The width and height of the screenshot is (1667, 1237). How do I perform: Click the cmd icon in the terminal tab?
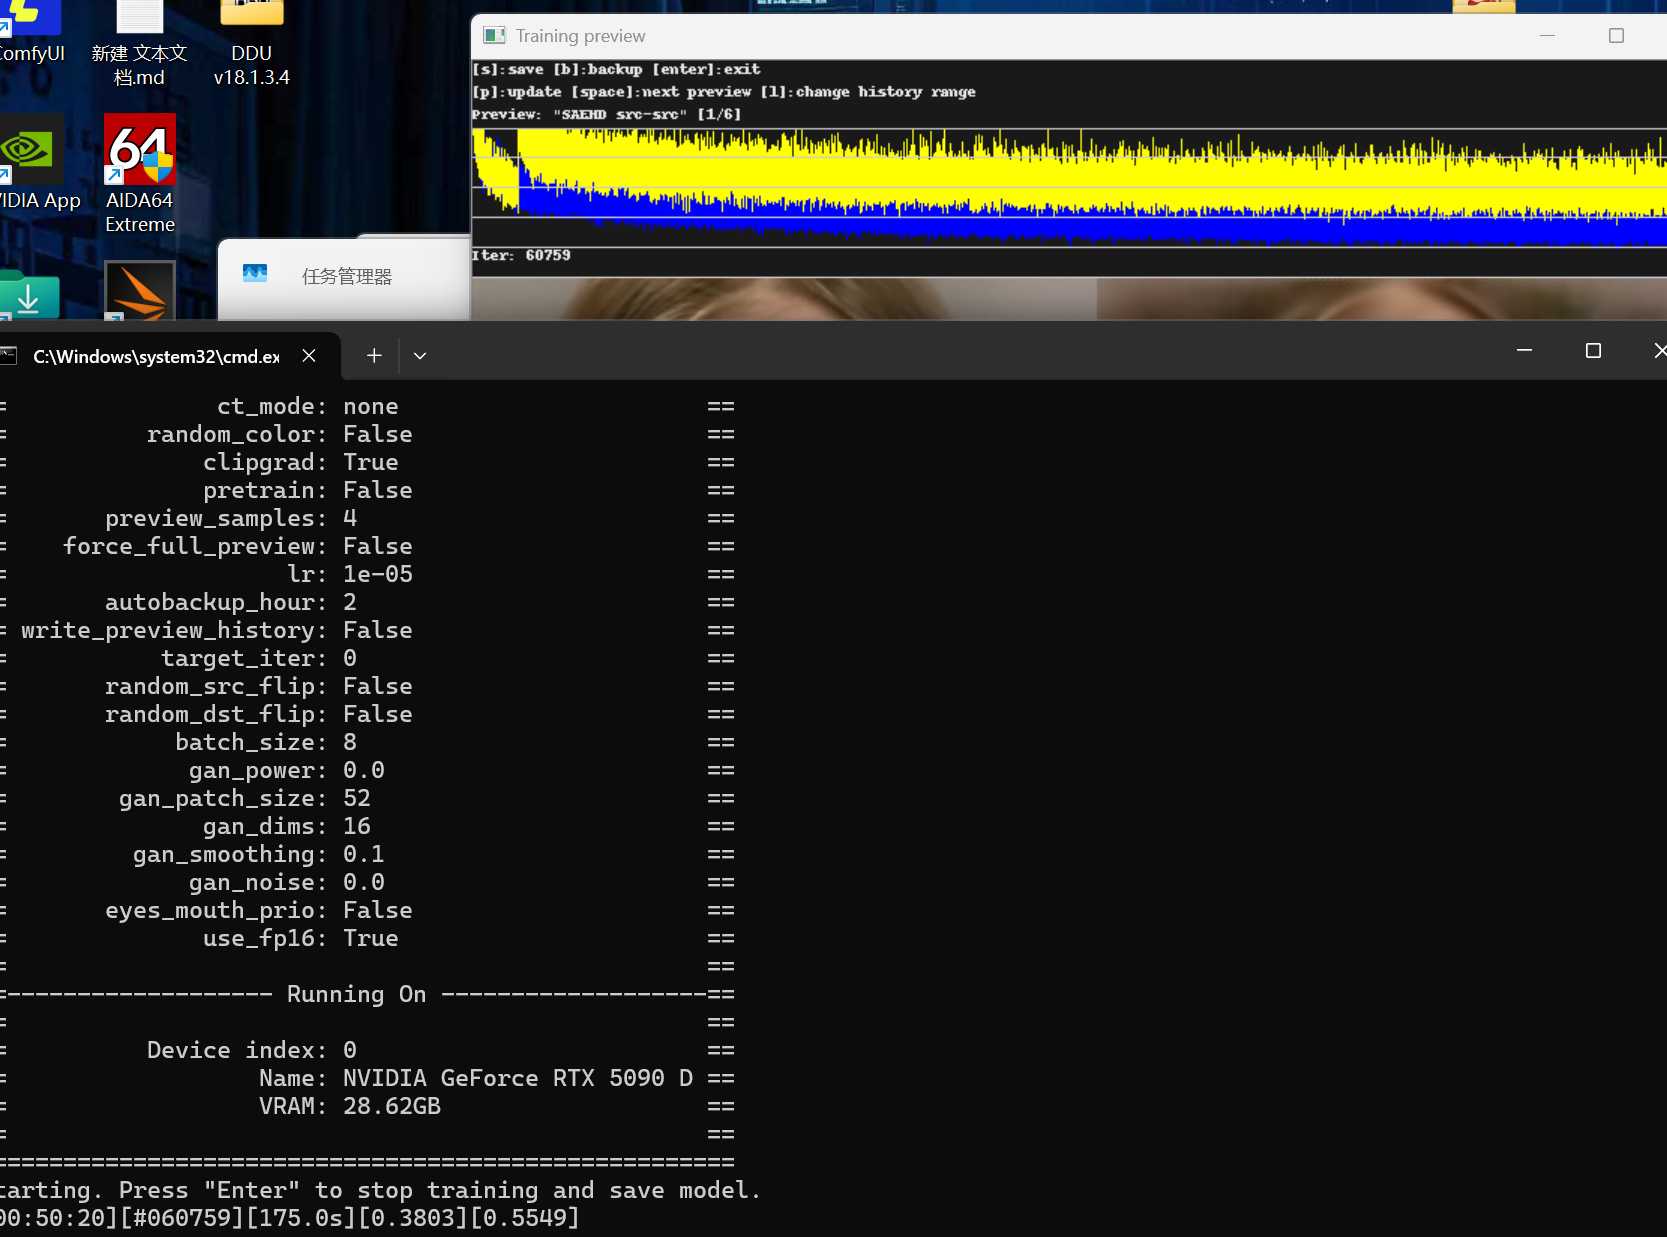[x=9, y=356]
